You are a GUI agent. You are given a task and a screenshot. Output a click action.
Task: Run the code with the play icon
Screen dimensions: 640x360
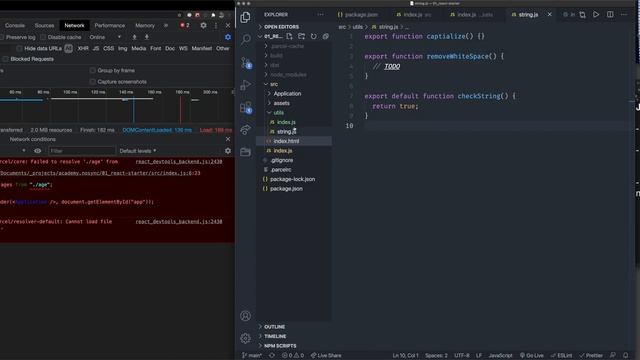pyautogui.click(x=596, y=14)
